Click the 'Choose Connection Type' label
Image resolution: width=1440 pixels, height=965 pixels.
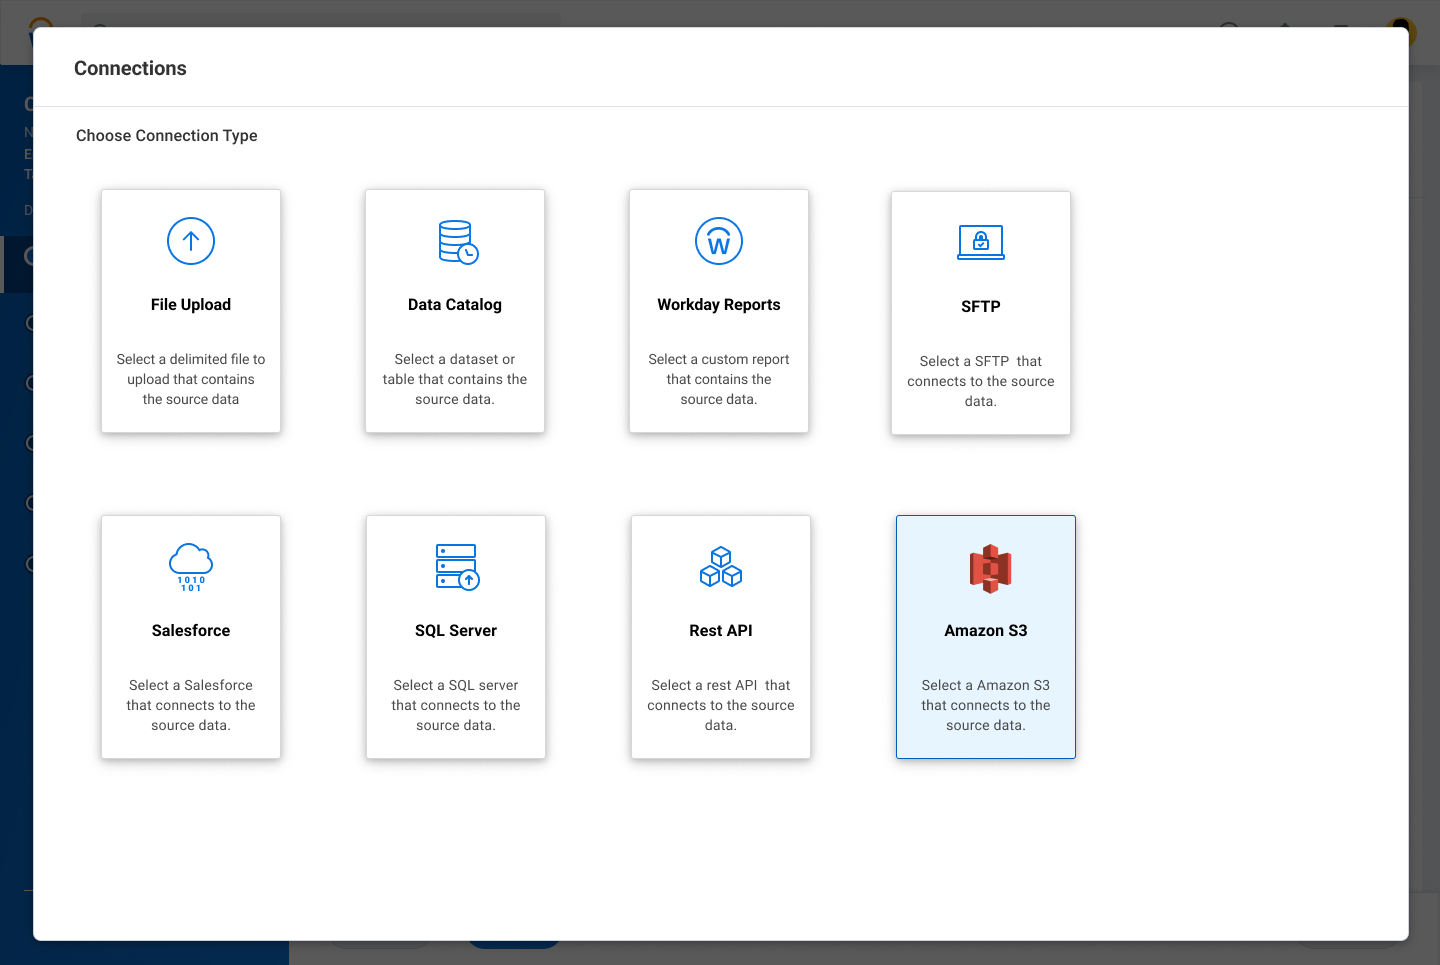point(167,136)
